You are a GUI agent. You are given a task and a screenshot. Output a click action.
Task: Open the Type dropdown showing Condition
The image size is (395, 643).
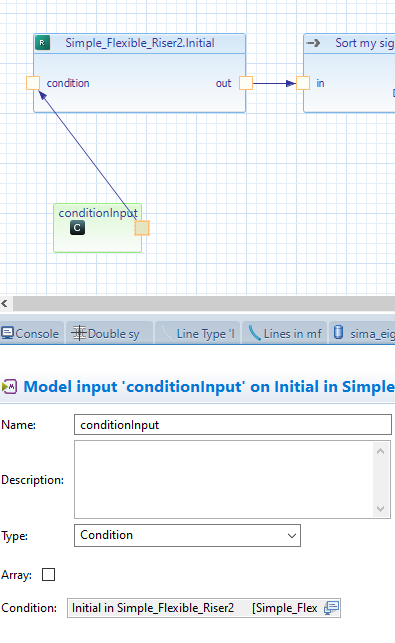click(187, 535)
